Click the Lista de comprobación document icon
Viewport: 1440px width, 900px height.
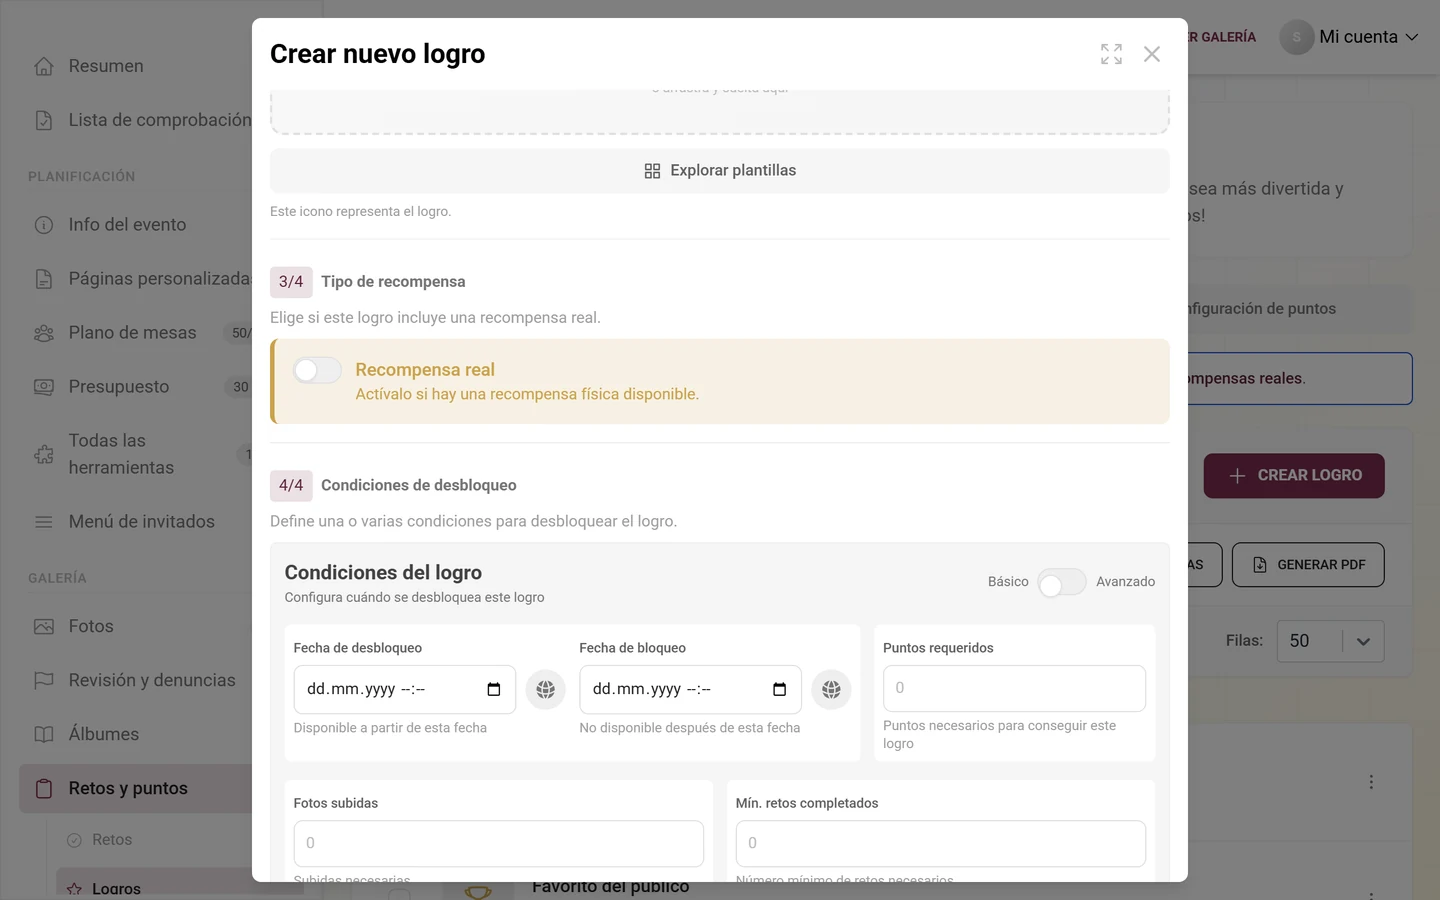coord(44,120)
